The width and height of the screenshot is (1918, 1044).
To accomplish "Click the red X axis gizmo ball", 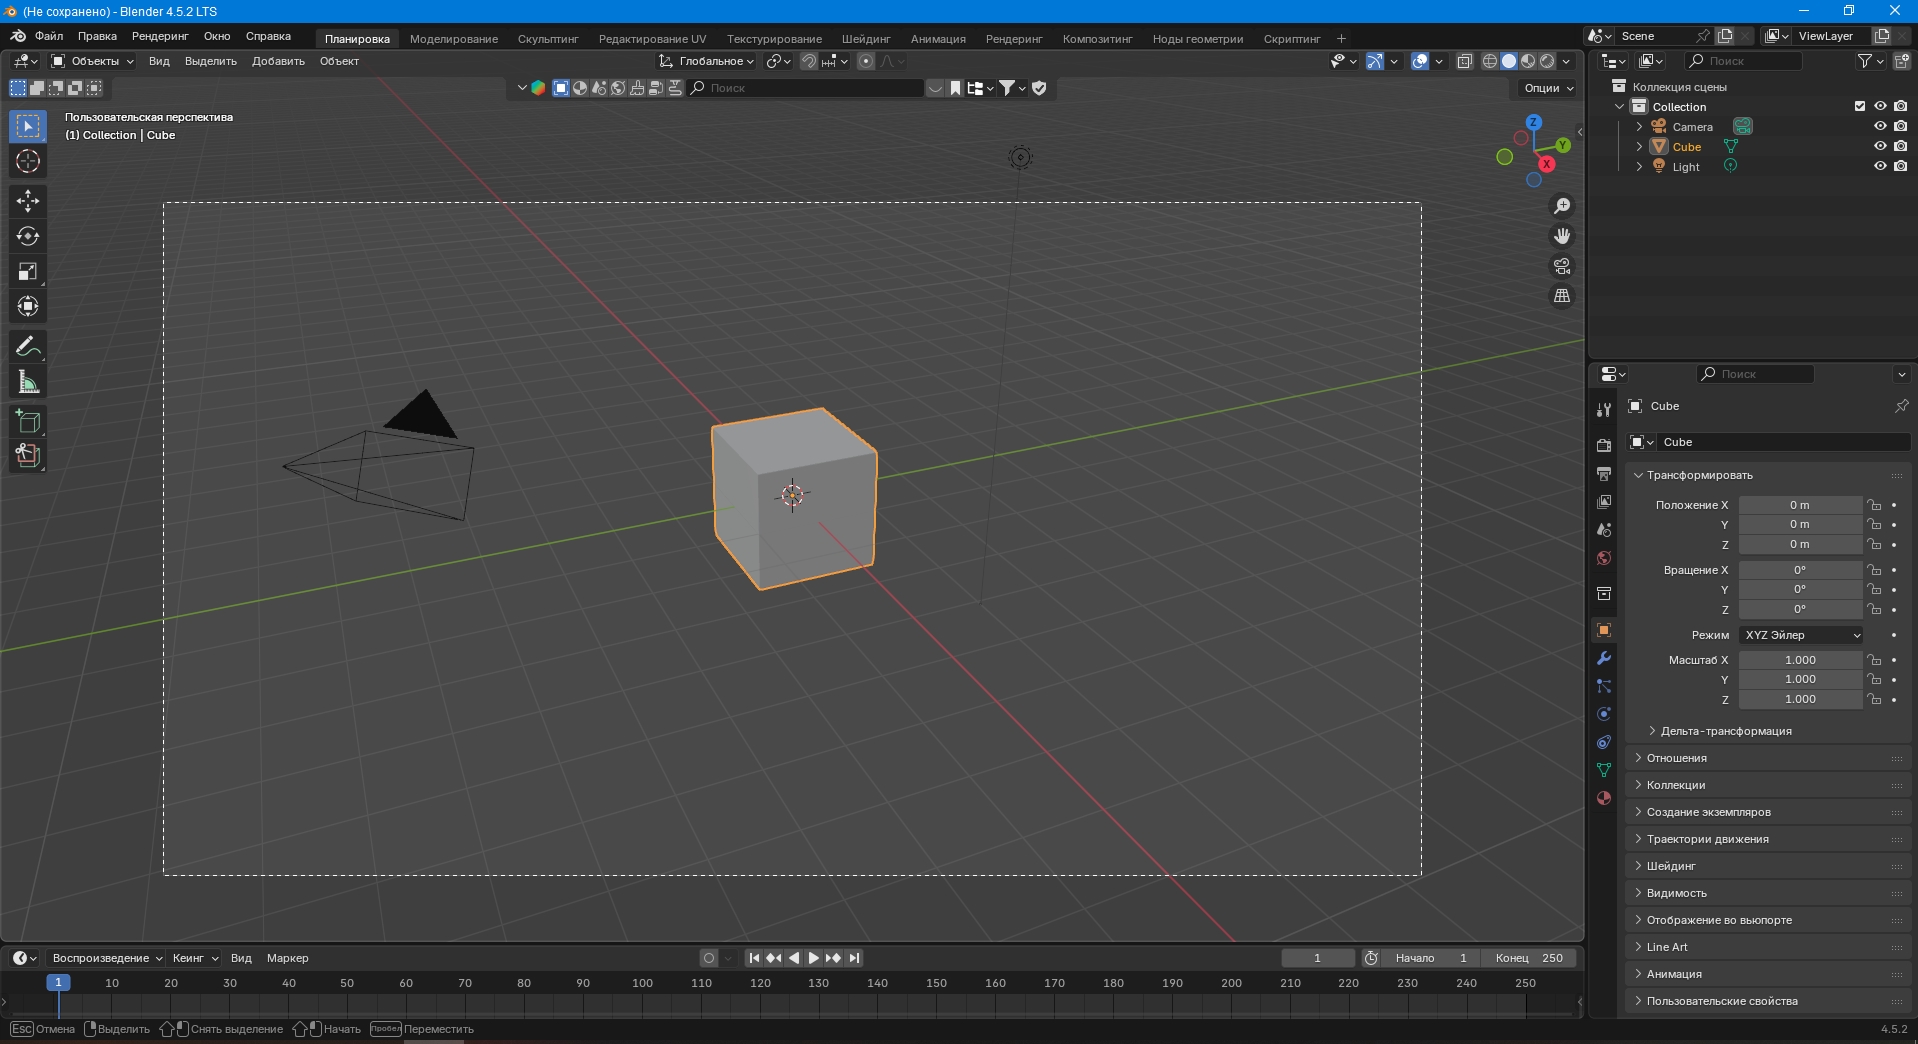I will 1546,164.
